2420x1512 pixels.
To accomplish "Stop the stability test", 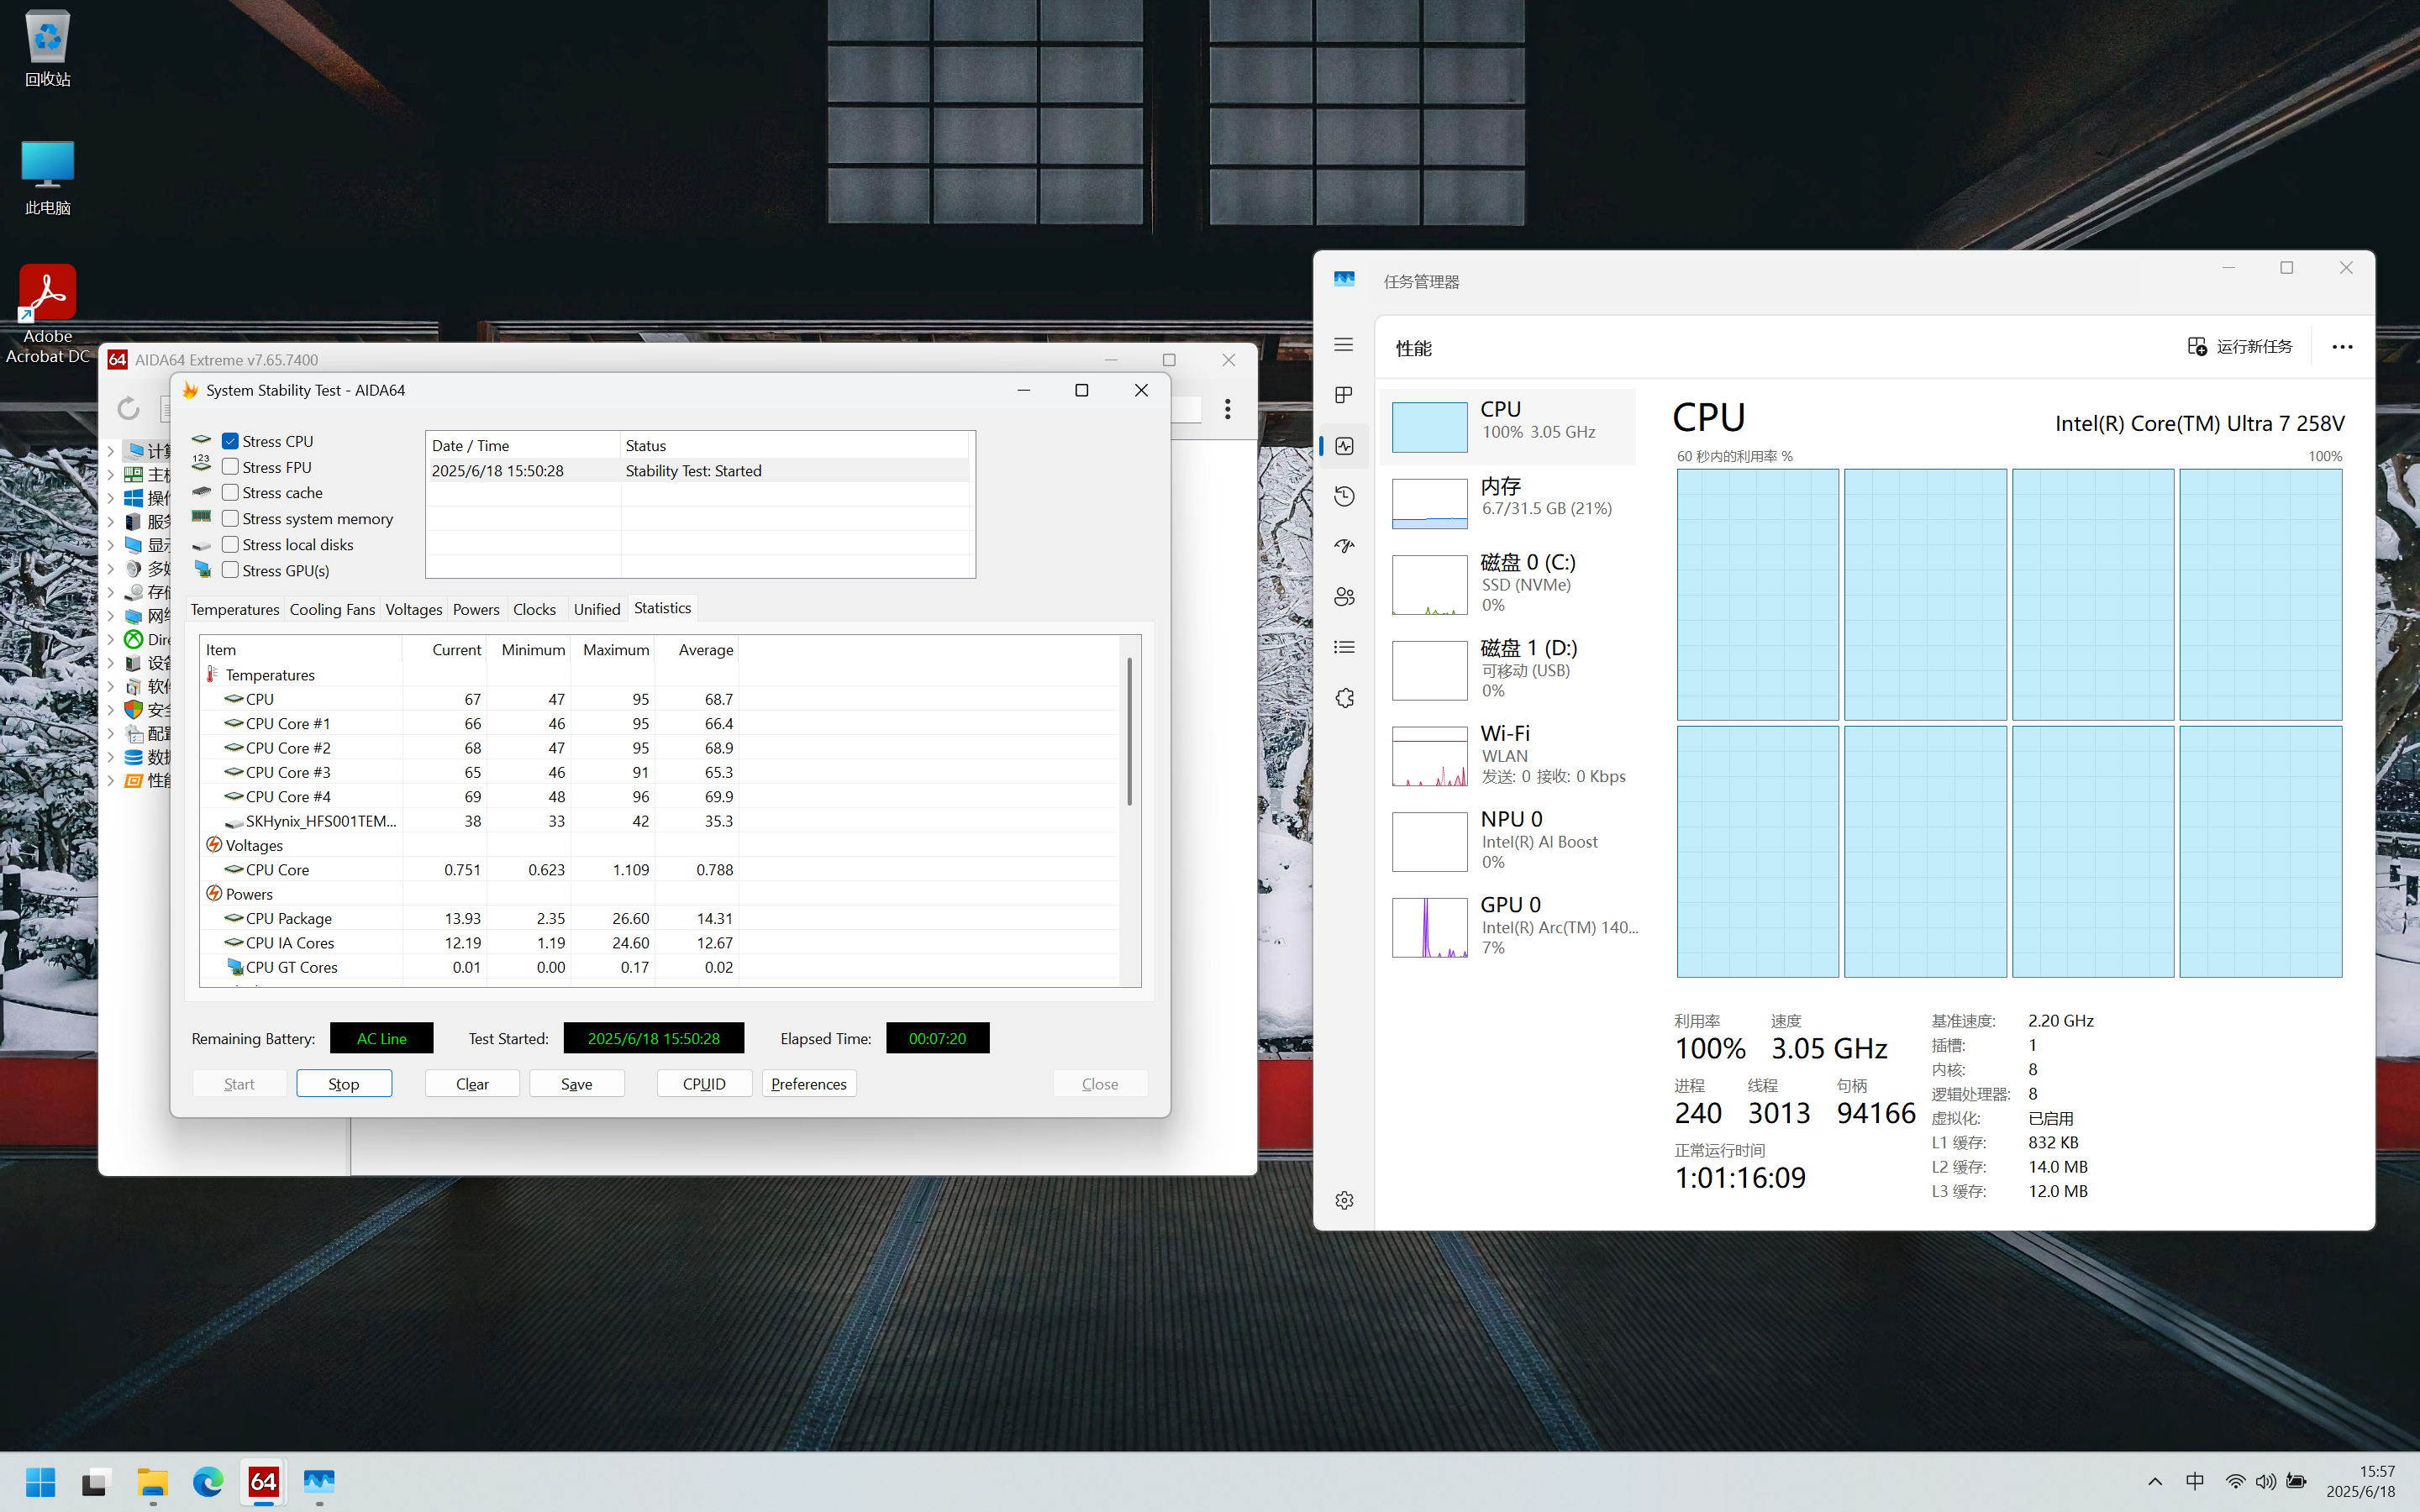I will [343, 1084].
